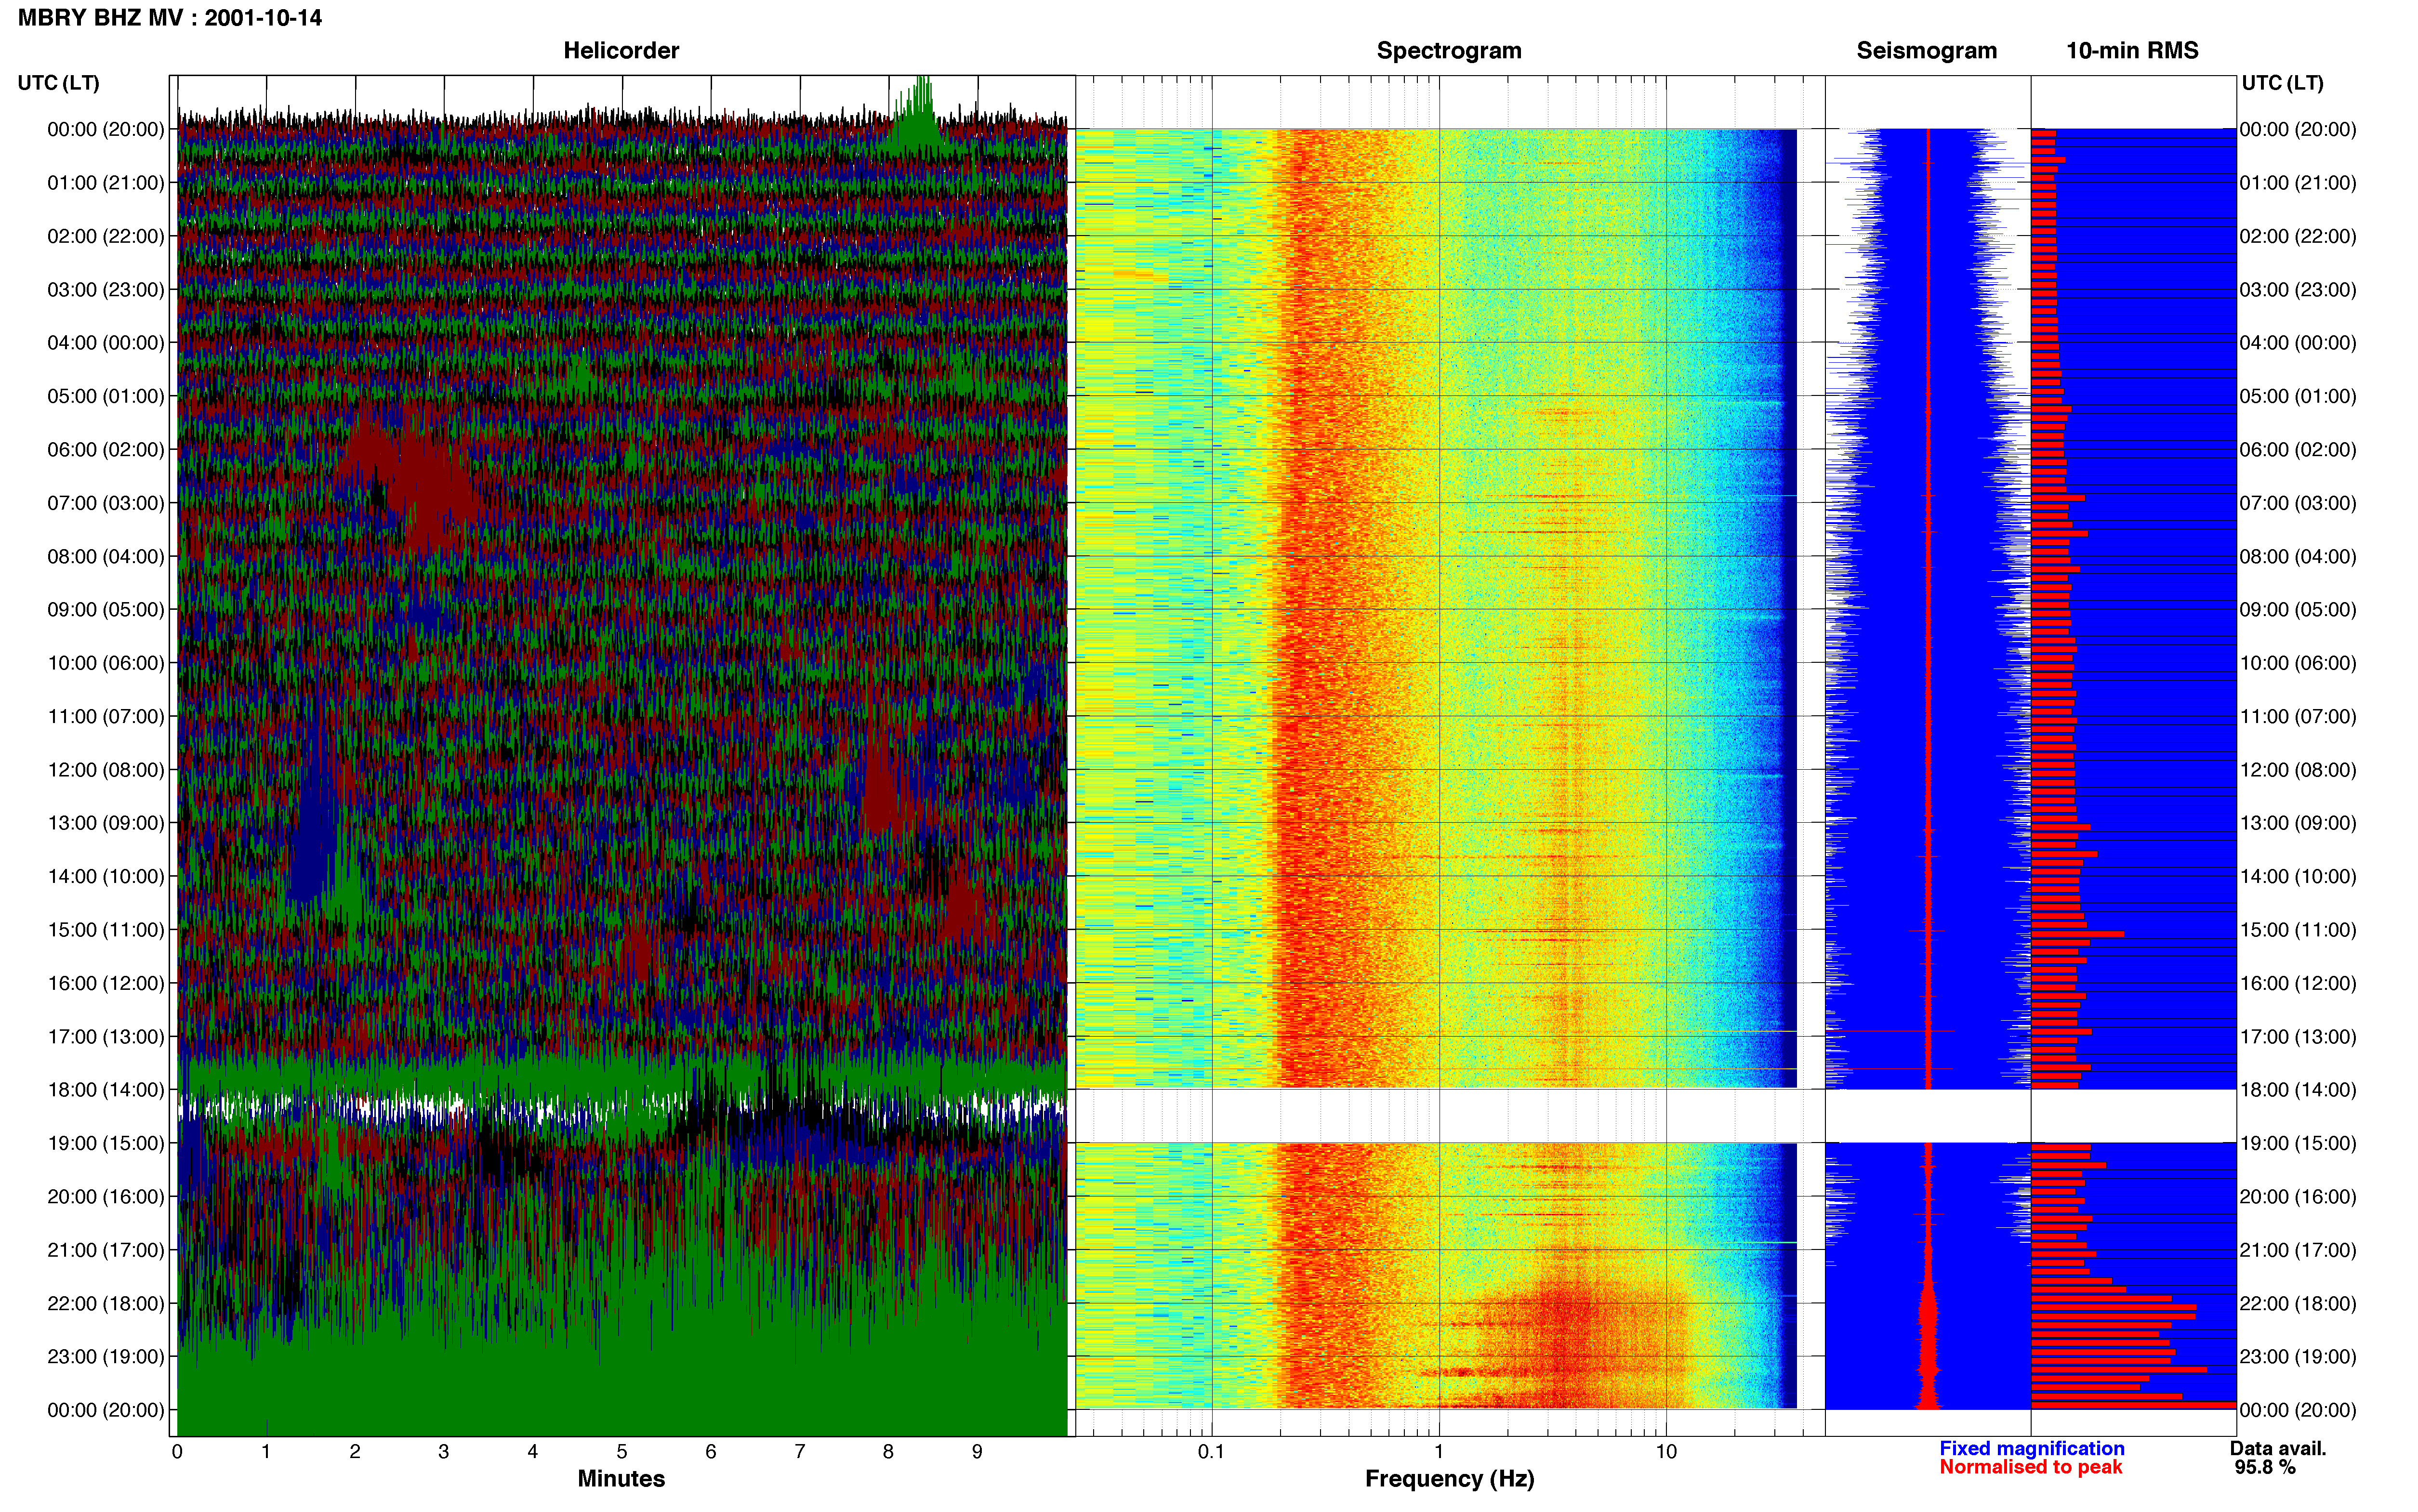
Task: Click minute tick label '9' on helicorder axis
Action: click(x=977, y=1452)
